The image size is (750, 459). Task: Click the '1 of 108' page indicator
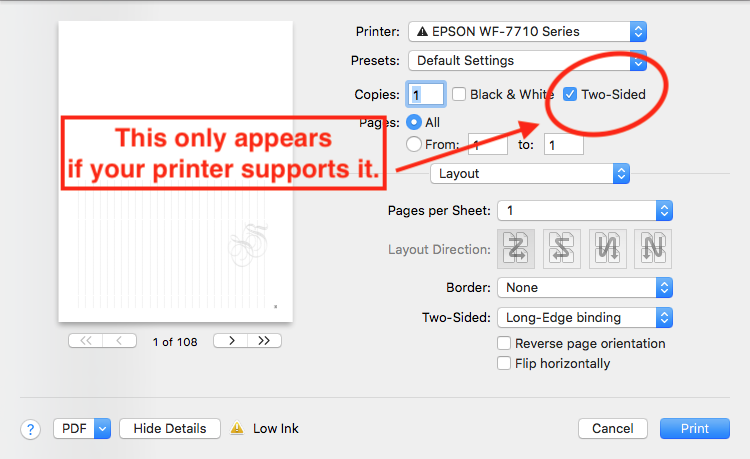(x=175, y=342)
